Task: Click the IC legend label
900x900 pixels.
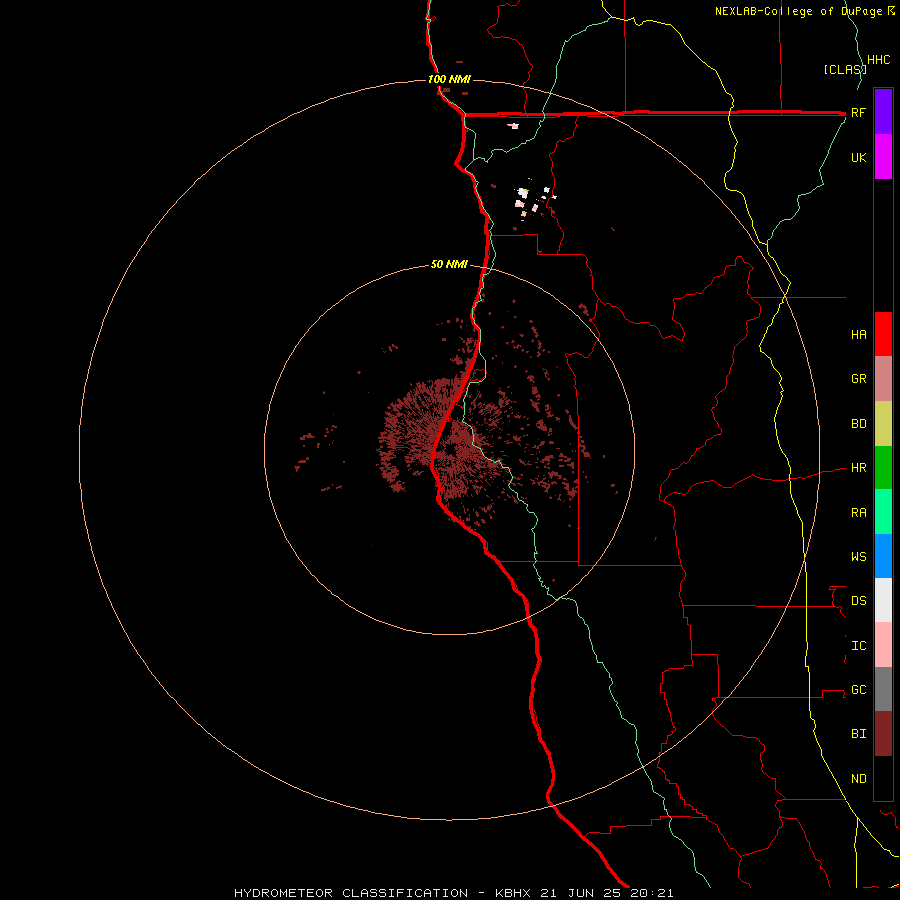Action: (x=859, y=646)
